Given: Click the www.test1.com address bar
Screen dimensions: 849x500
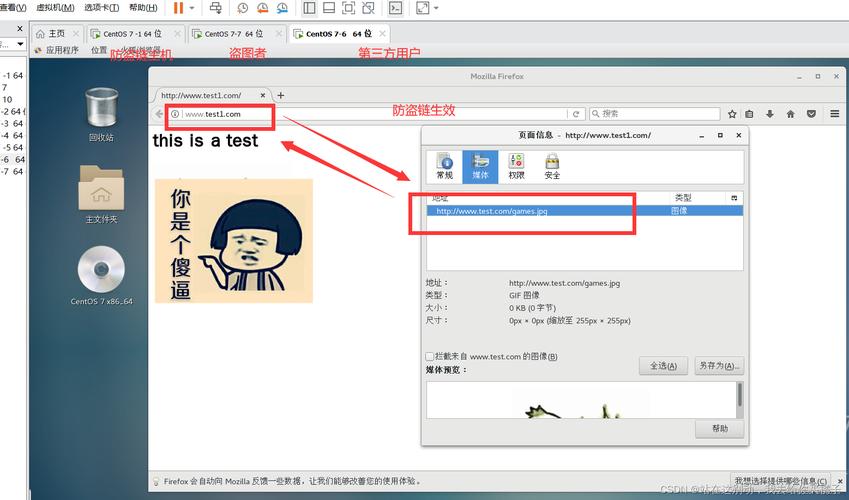Looking at the screenshot, I should point(368,114).
